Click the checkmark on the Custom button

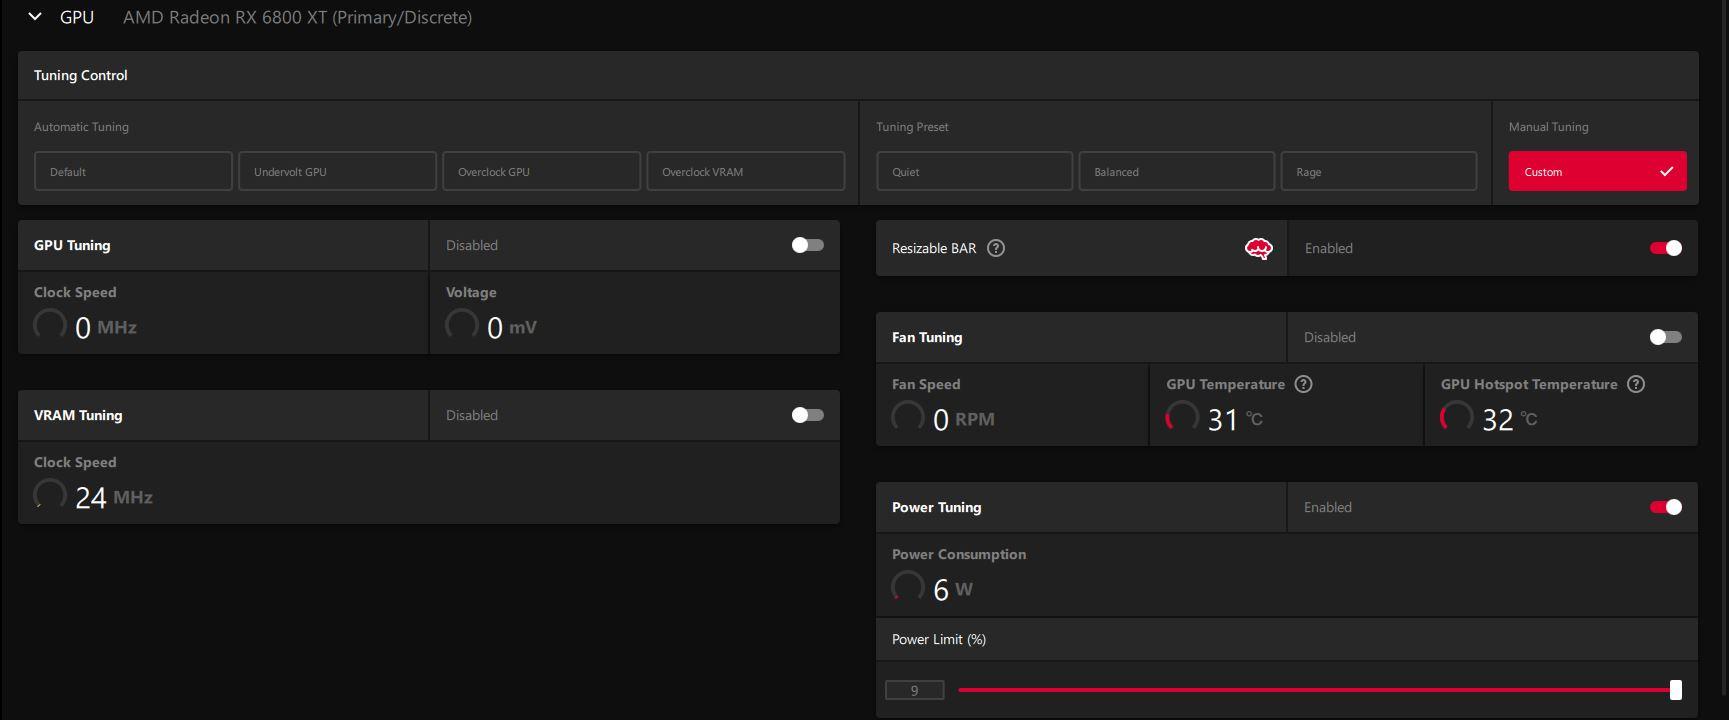point(1666,172)
